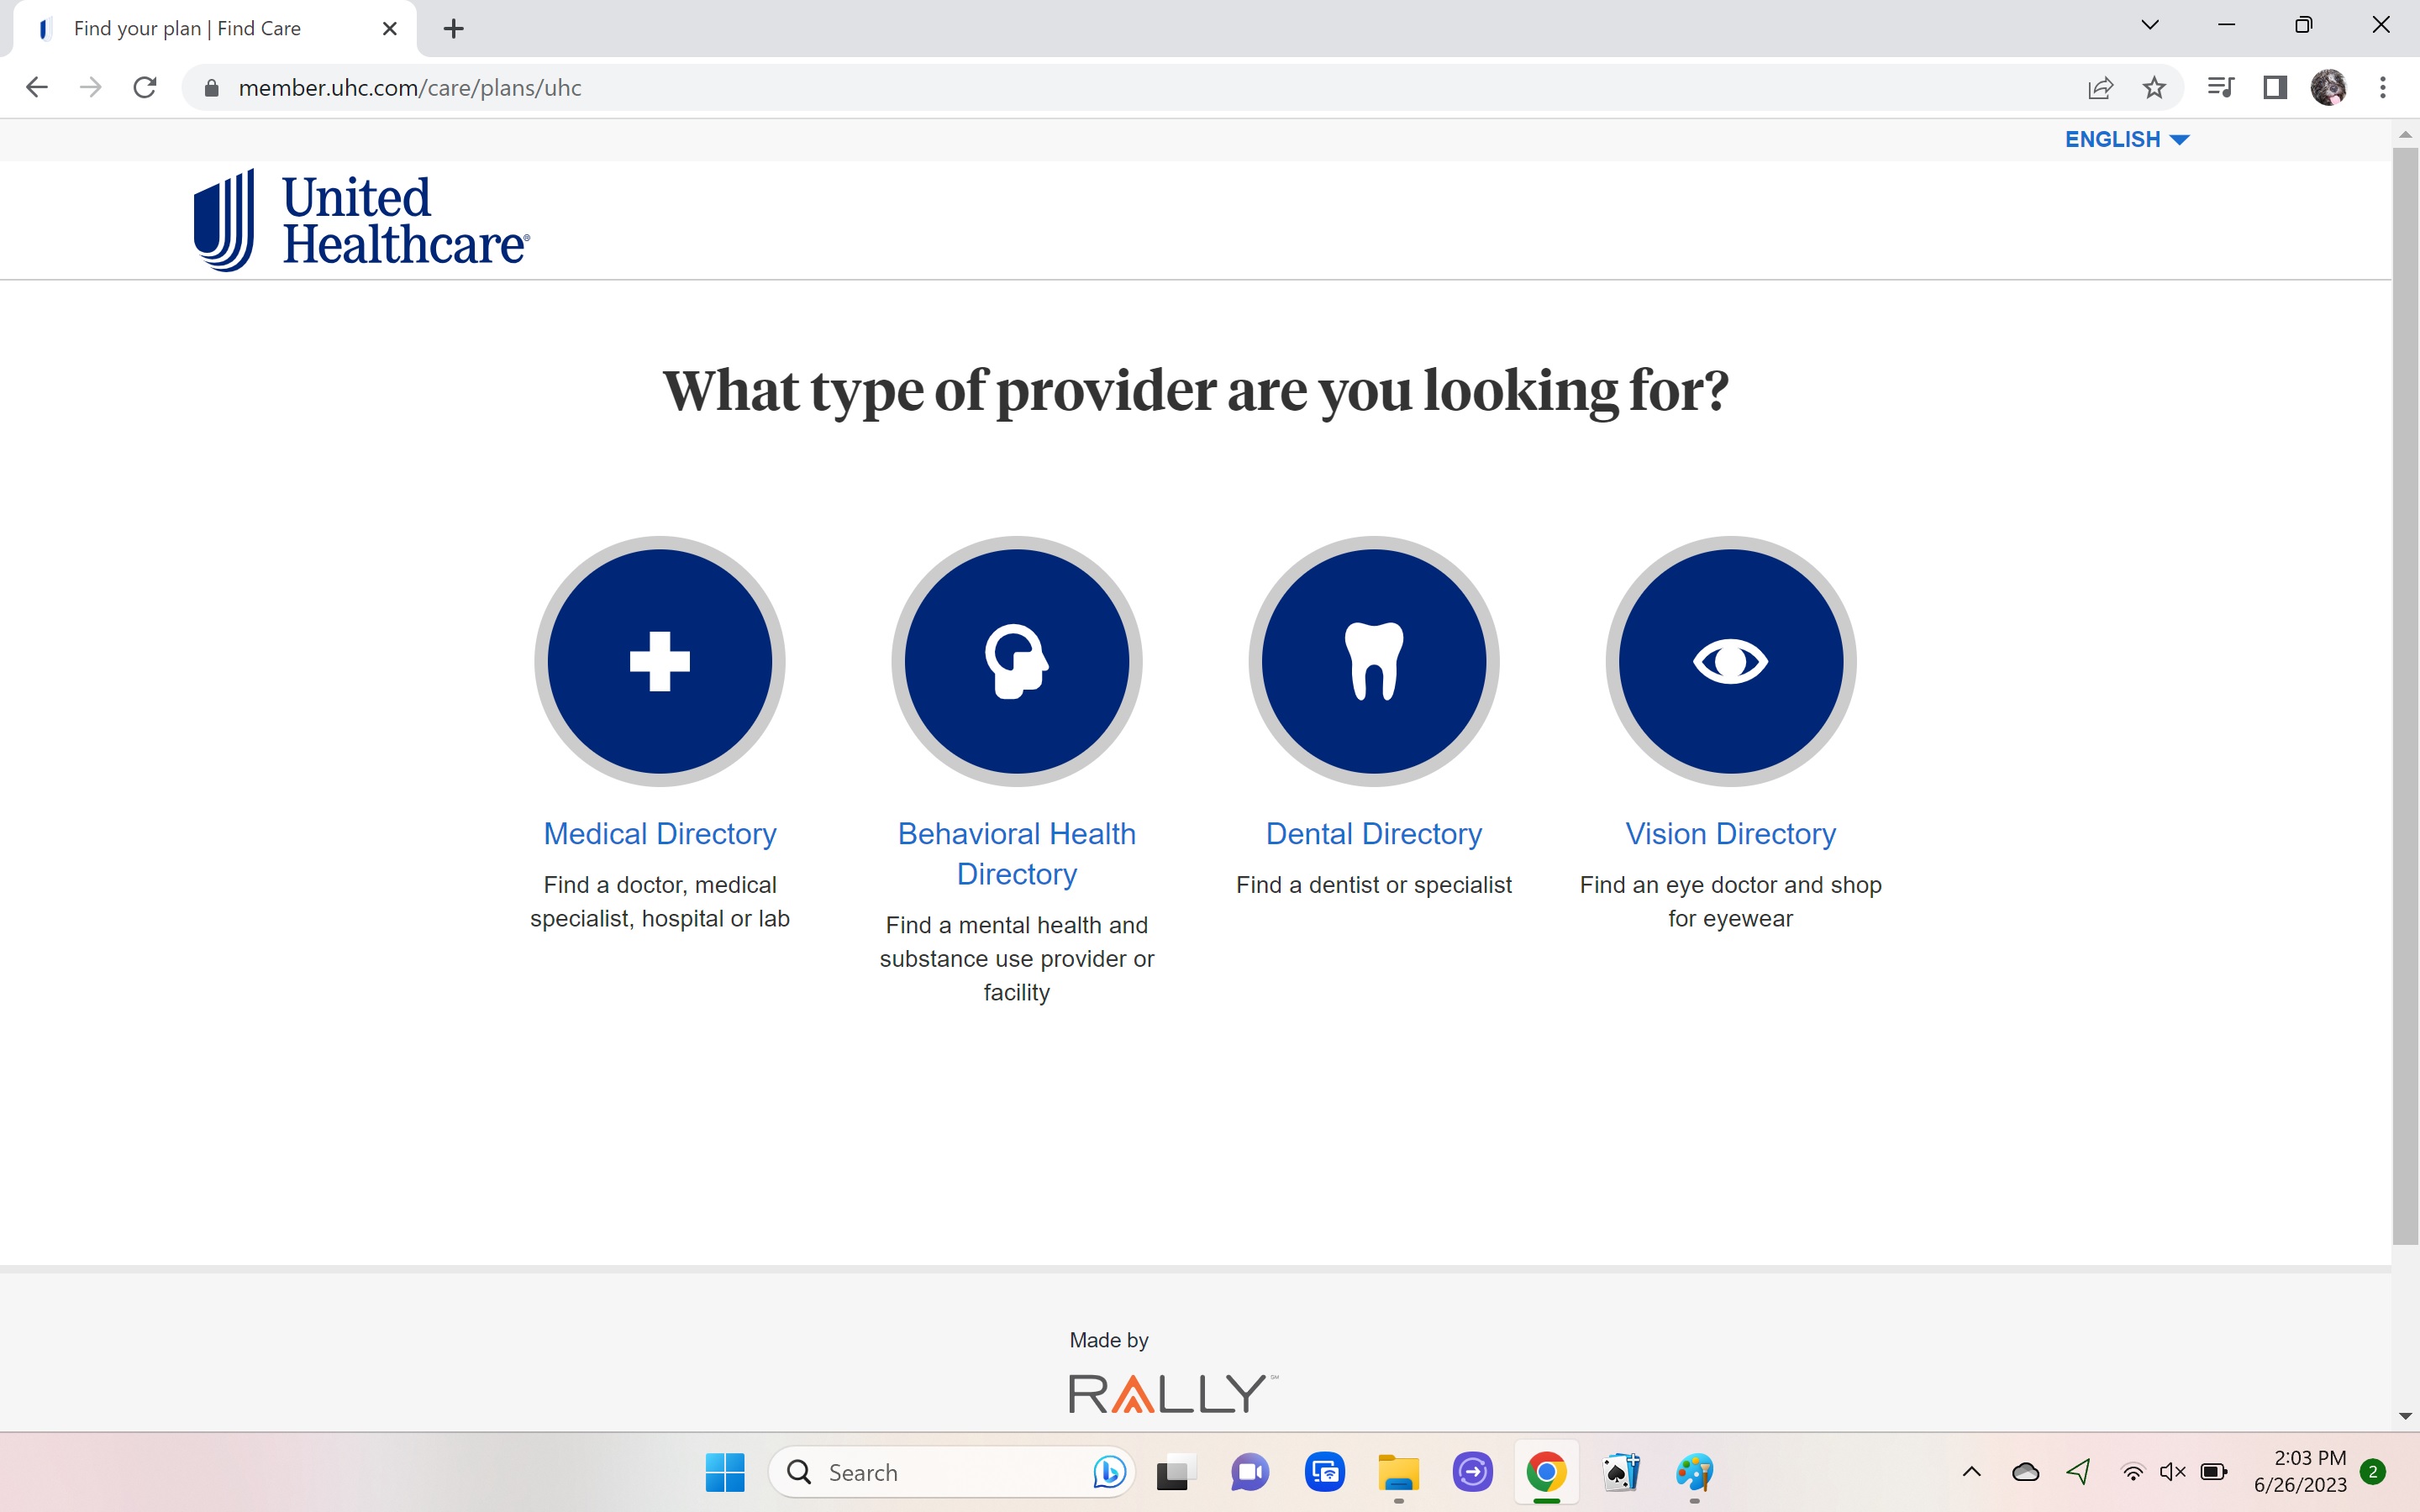Click the share page icon in address bar
2420x1512 pixels.
click(x=2100, y=88)
